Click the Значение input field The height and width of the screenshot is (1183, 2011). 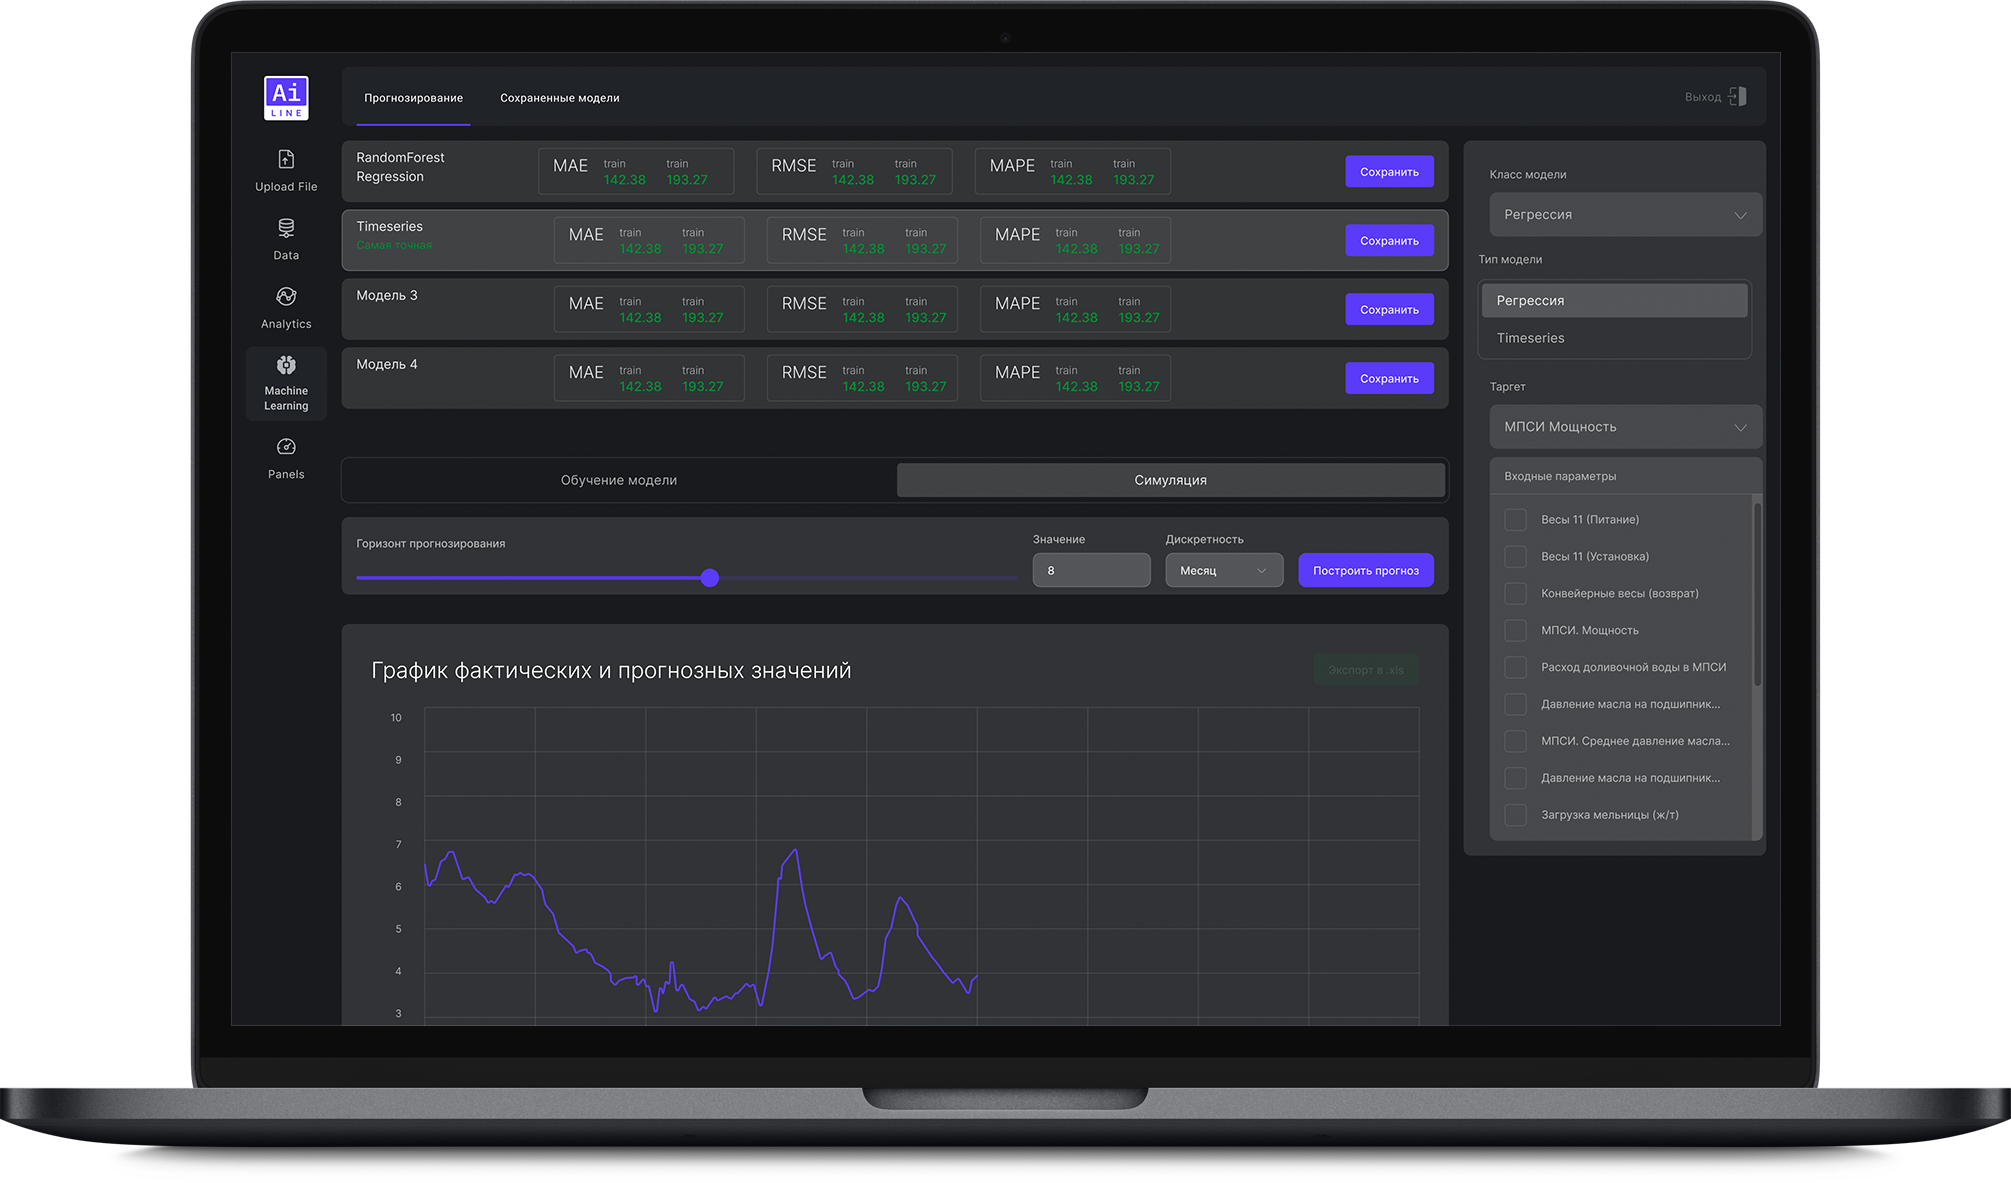[x=1090, y=571]
